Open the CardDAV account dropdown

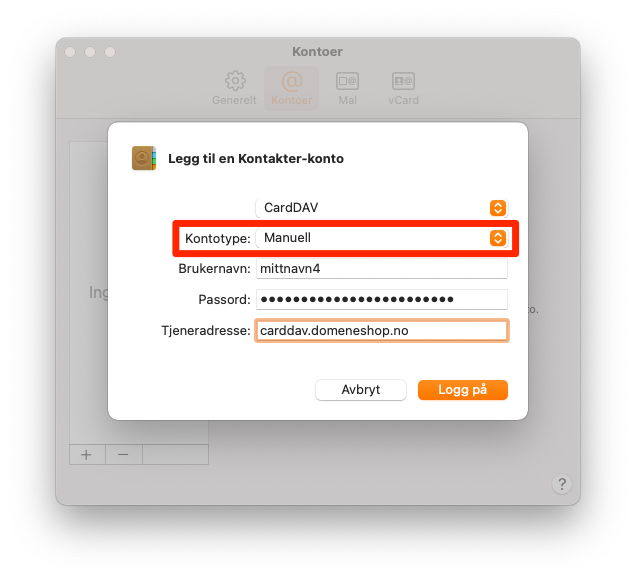pos(381,208)
